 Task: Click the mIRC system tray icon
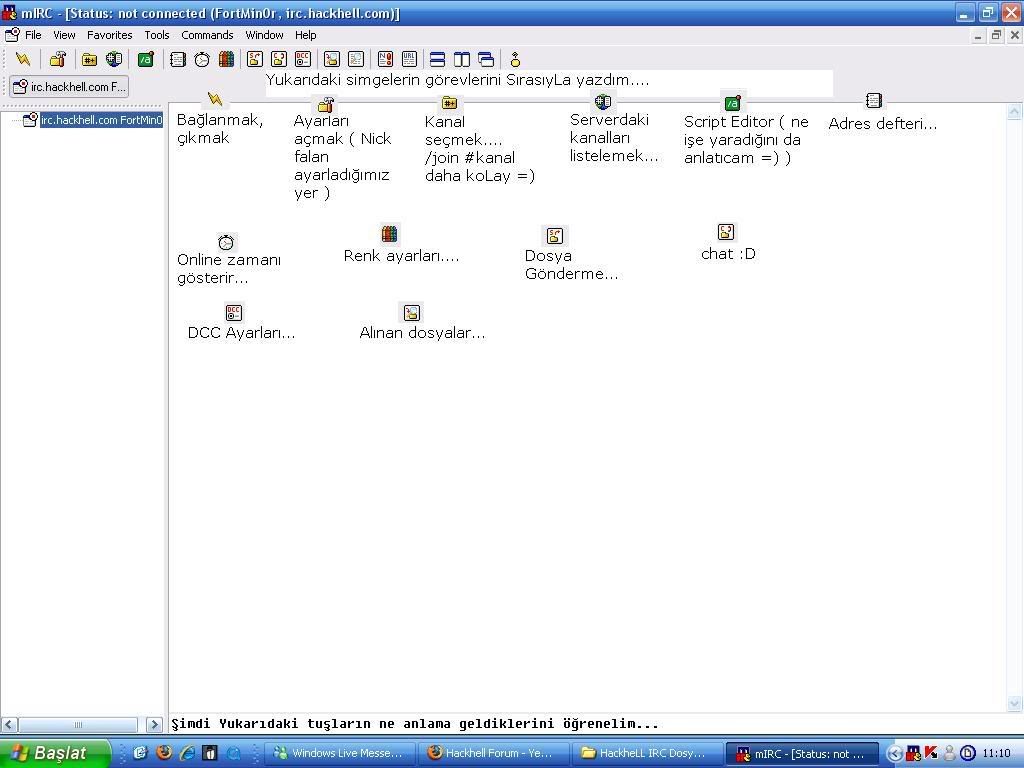(913, 754)
